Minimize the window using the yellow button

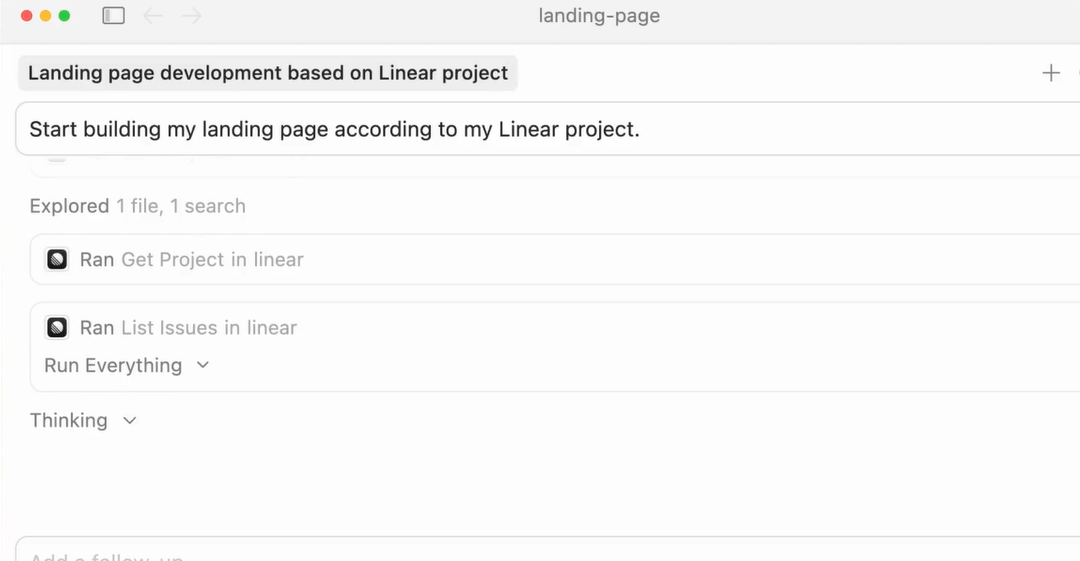pos(46,16)
